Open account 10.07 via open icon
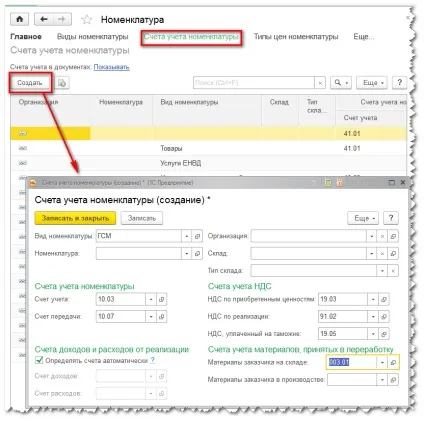This screenshot has width=424, height=421. tap(162, 316)
